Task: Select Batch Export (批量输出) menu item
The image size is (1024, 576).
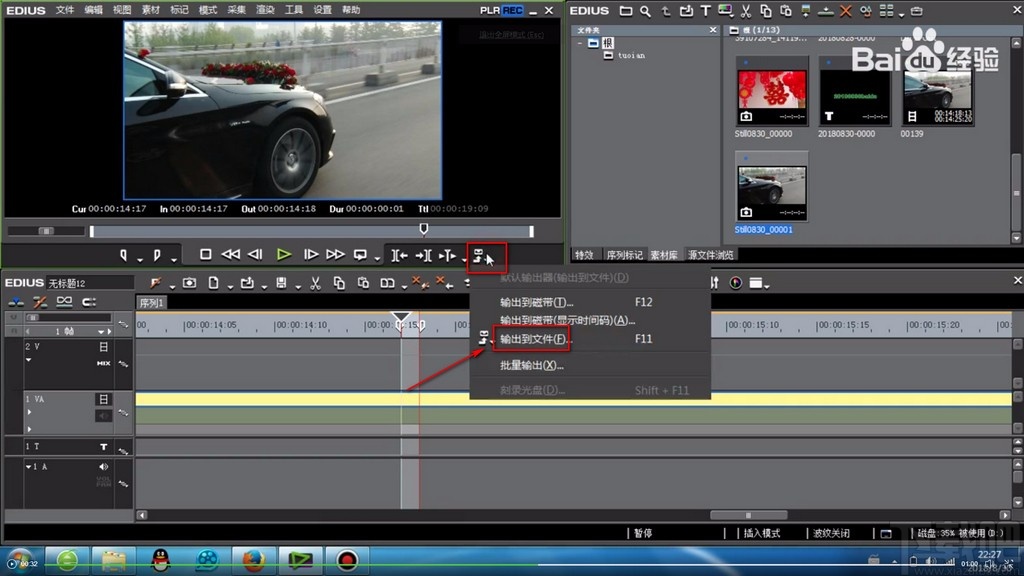Action: click(x=532, y=365)
